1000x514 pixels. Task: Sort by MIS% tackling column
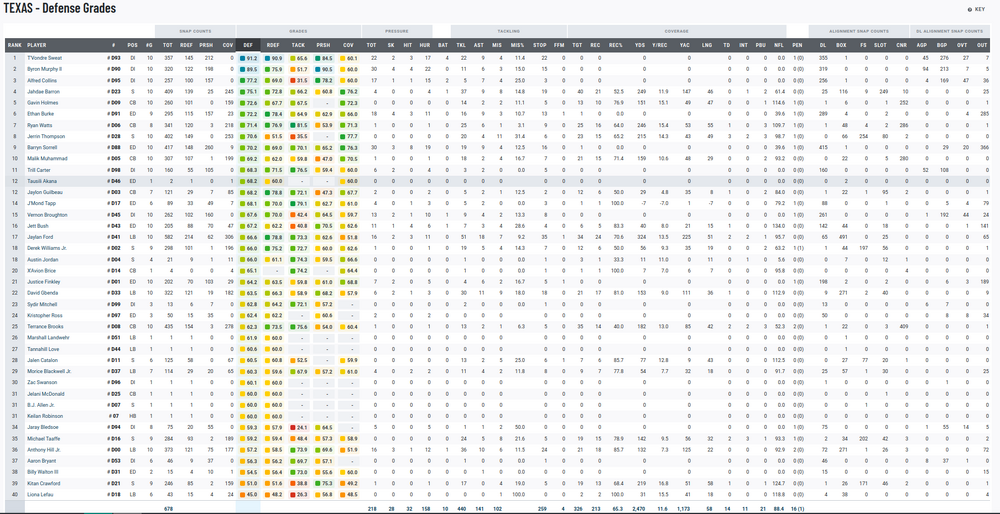pyautogui.click(x=517, y=45)
